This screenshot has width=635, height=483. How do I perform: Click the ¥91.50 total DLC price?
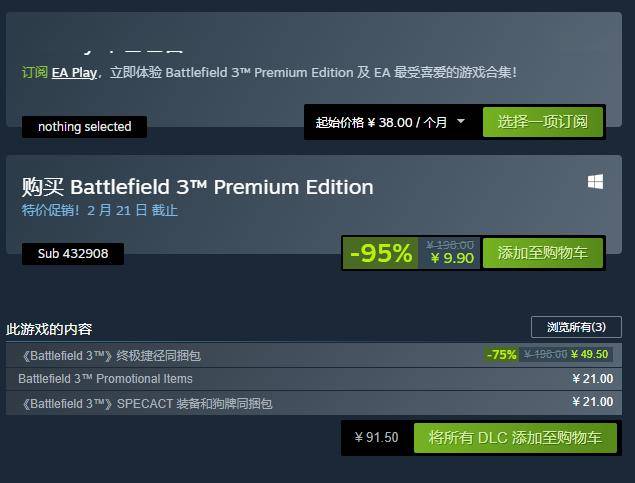[x=376, y=438]
